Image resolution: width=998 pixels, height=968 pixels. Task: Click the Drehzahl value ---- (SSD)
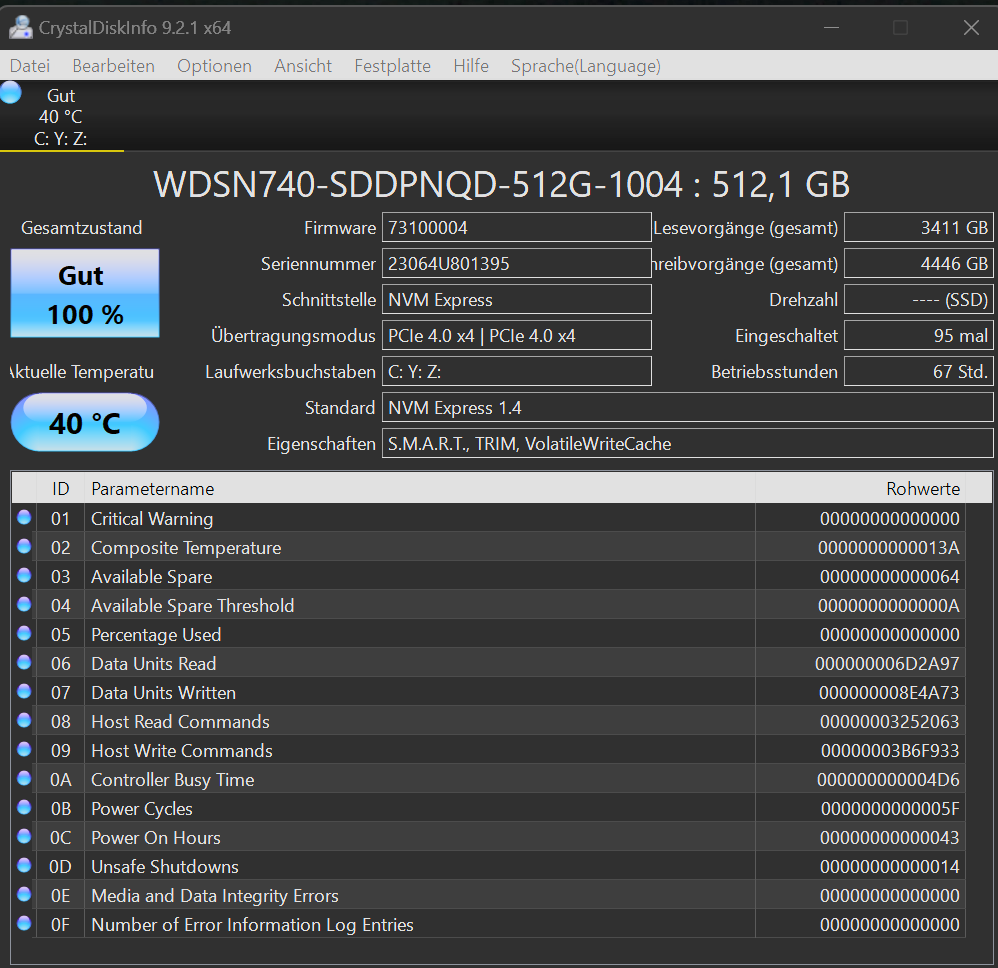[x=918, y=300]
